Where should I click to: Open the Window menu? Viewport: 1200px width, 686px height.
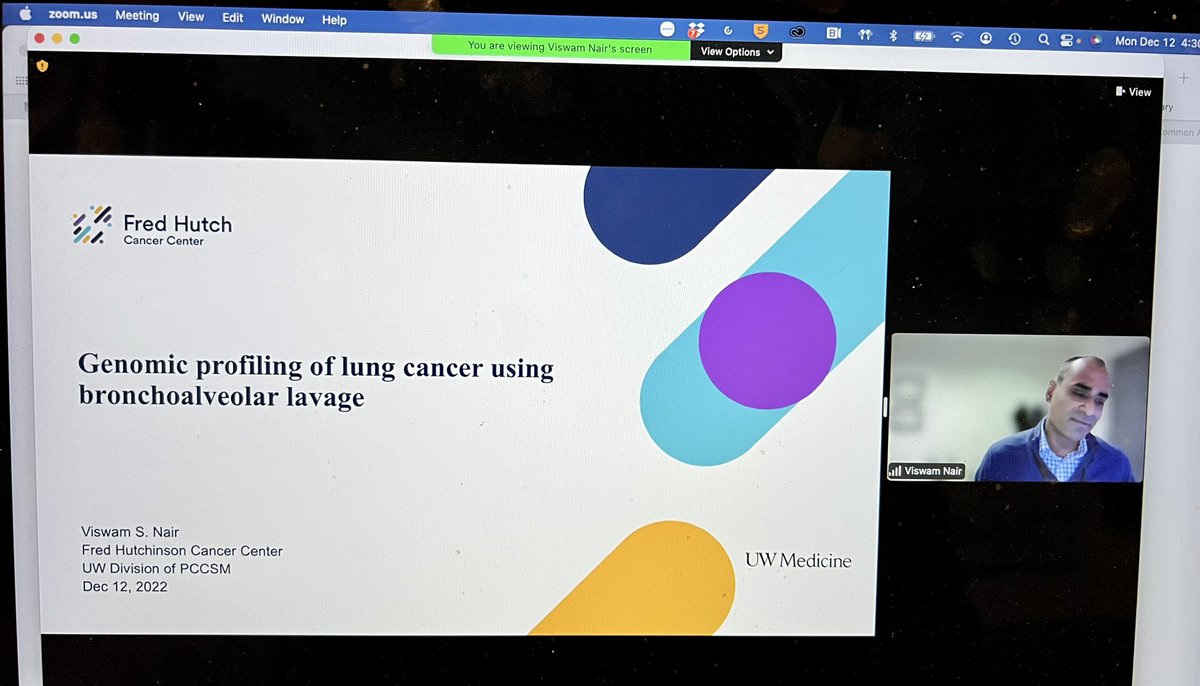click(283, 19)
